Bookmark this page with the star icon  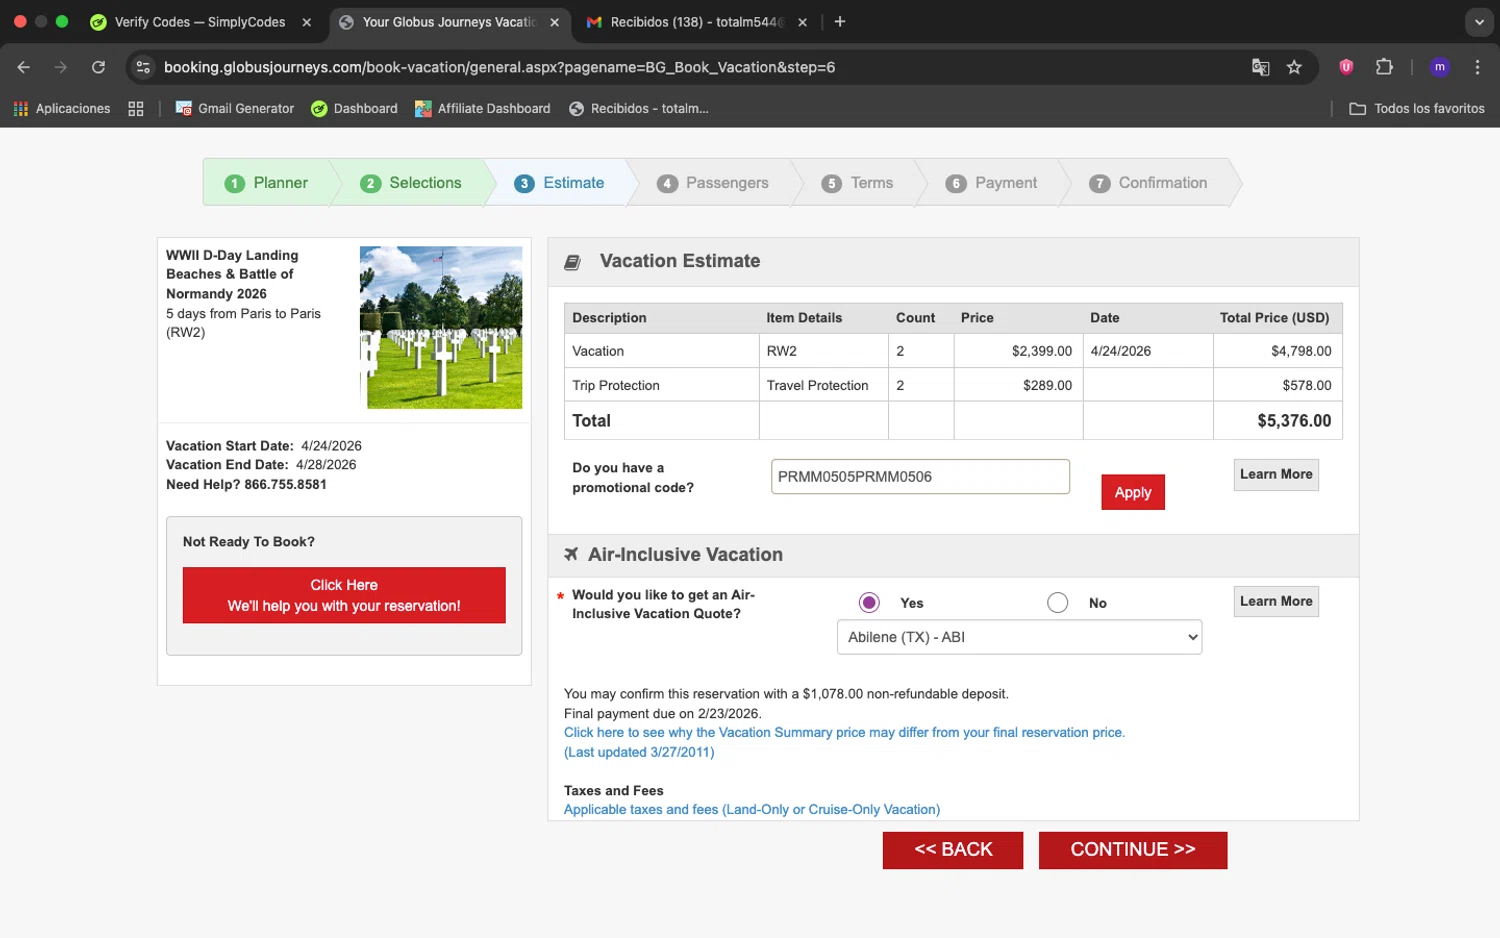(1294, 67)
